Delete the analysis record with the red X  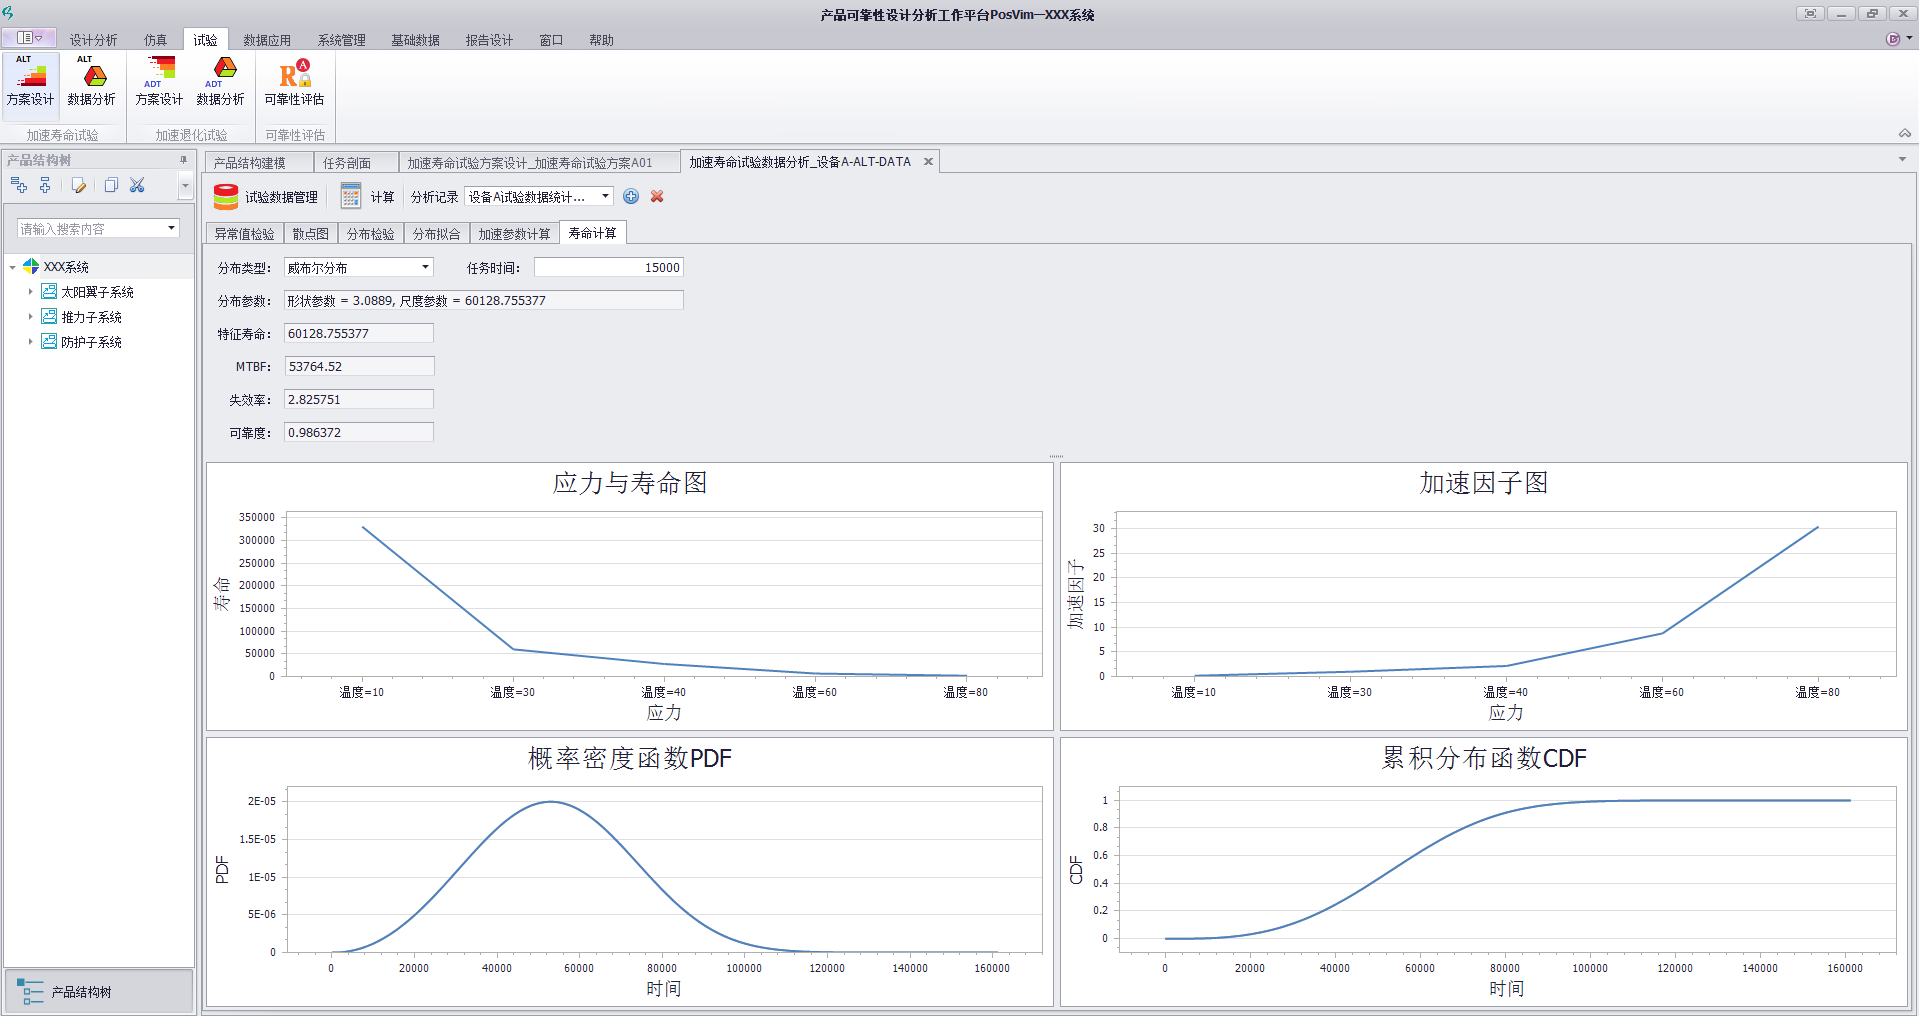[x=657, y=197]
